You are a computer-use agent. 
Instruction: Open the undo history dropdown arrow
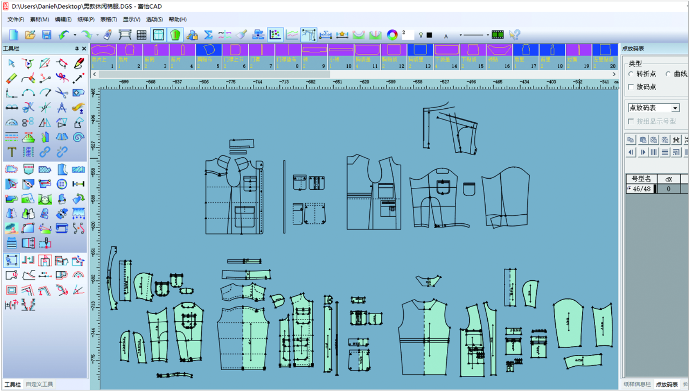[x=75, y=35]
